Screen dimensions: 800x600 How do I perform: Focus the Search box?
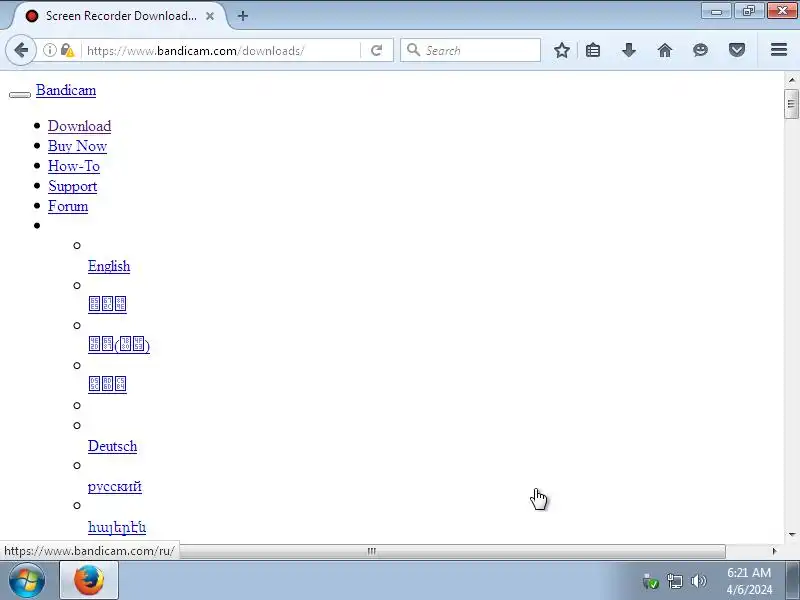click(x=470, y=50)
